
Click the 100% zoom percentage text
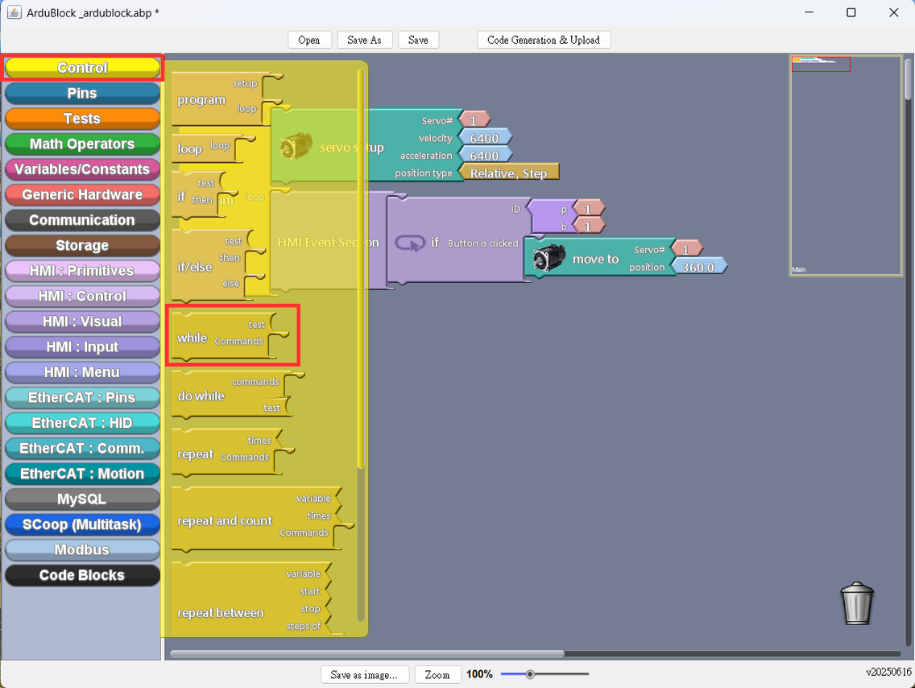479,675
